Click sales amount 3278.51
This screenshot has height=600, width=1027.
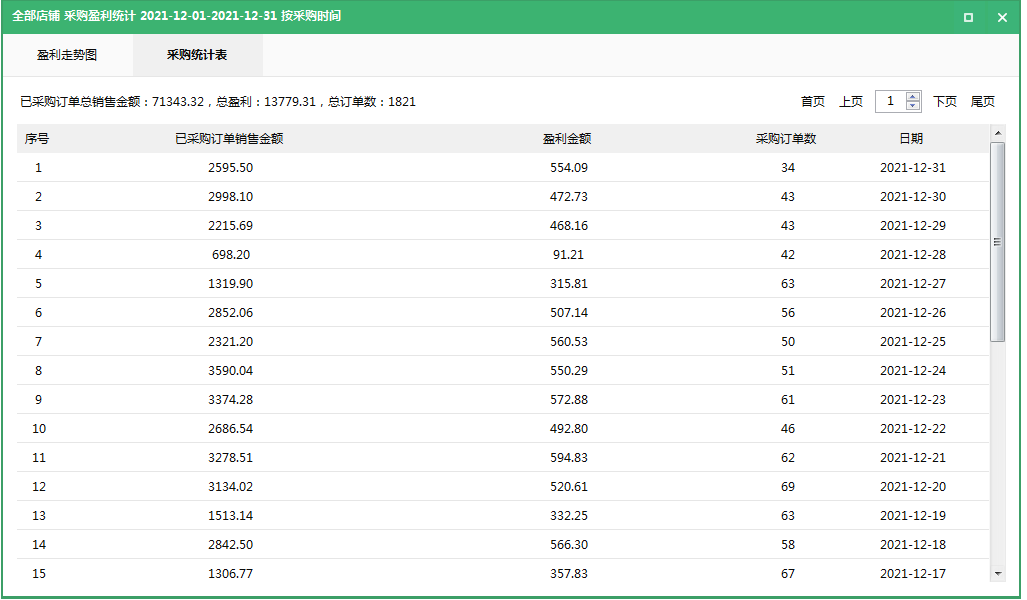231,457
